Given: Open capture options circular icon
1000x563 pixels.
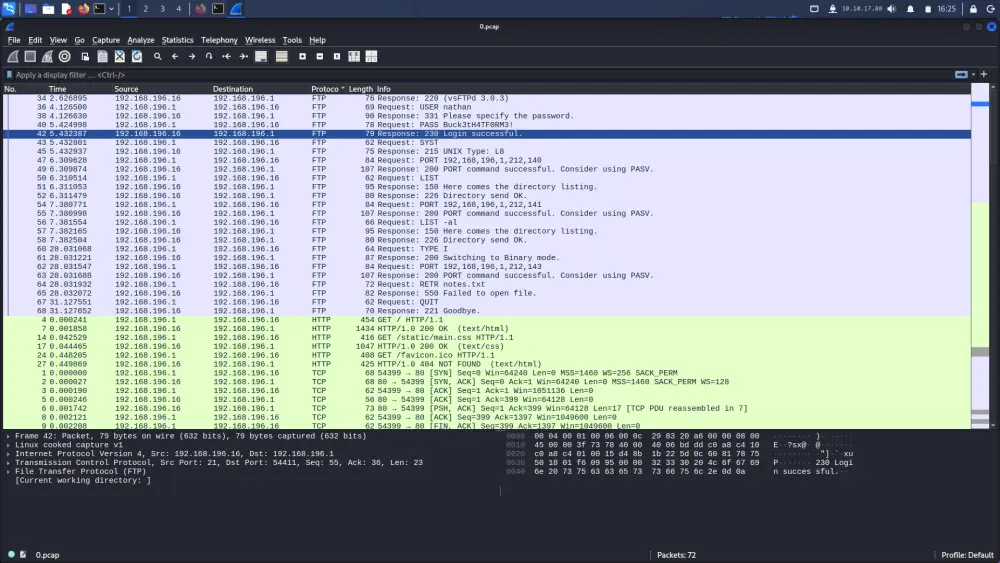Looking at the screenshot, I should pos(64,57).
